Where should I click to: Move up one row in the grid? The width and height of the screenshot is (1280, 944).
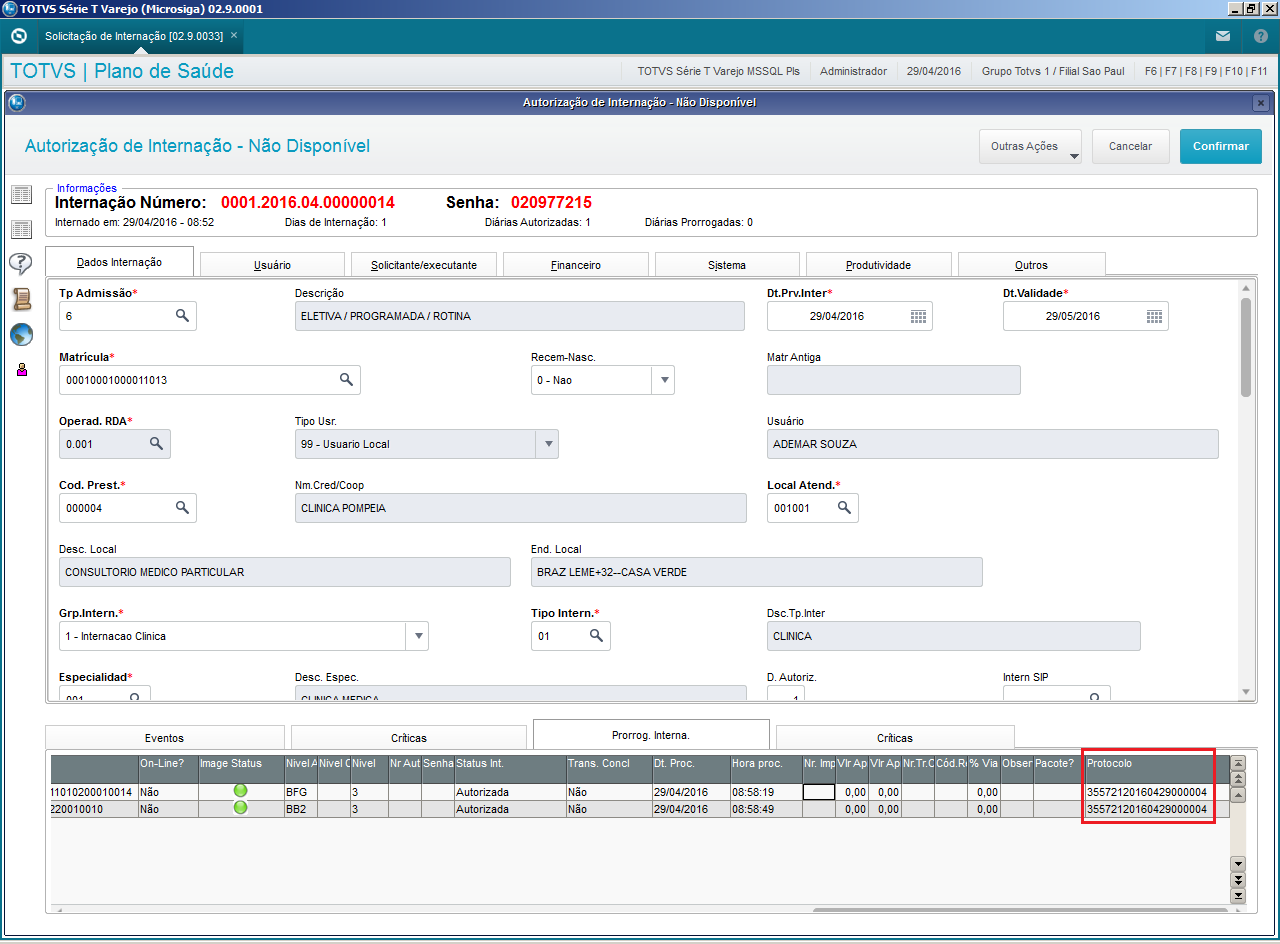[x=1238, y=795]
